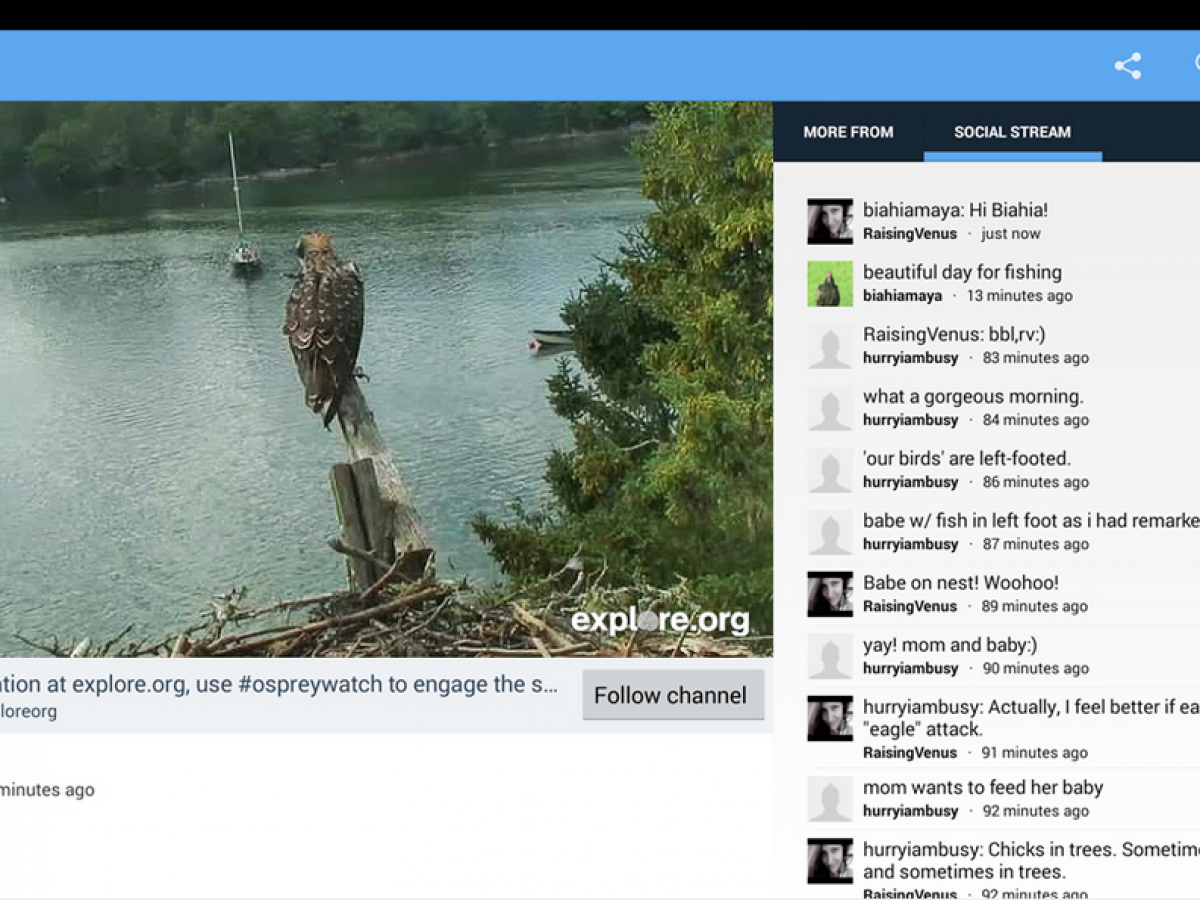Open RaisingVenus username under "Babe on nest! Woohoo!"
Viewport: 1200px width, 900px height.
click(910, 606)
